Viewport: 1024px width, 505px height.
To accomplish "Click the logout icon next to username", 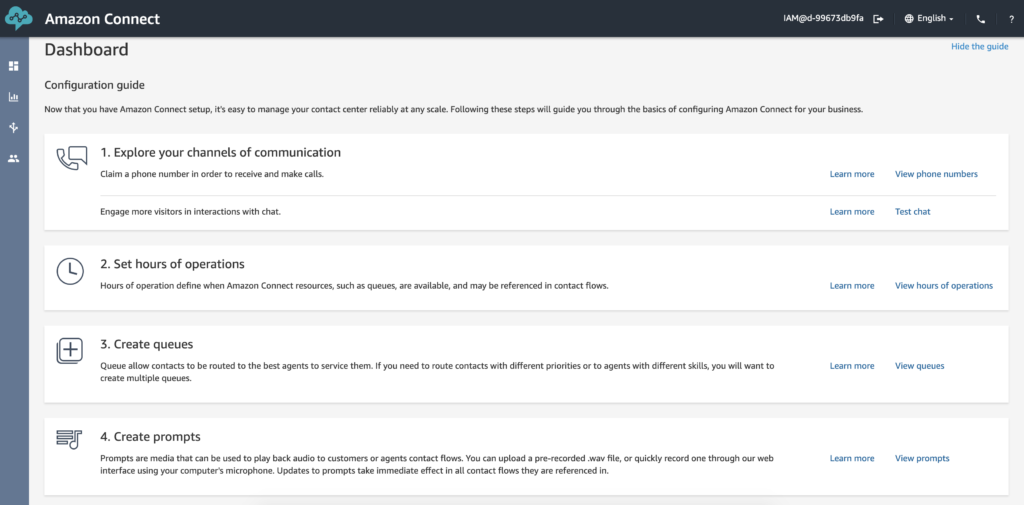I will pyautogui.click(x=878, y=19).
